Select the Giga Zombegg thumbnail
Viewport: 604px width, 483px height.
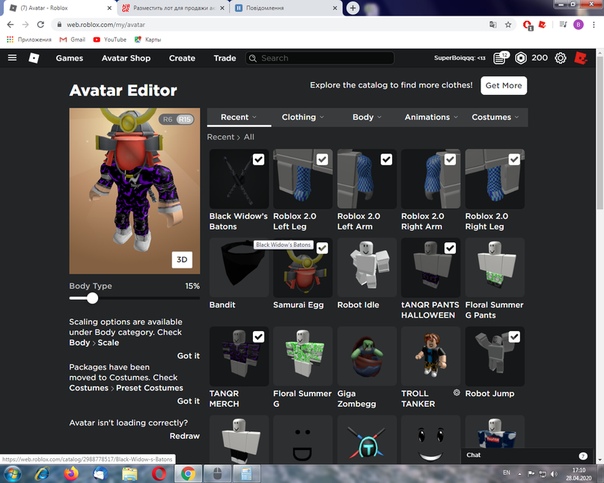[367, 356]
